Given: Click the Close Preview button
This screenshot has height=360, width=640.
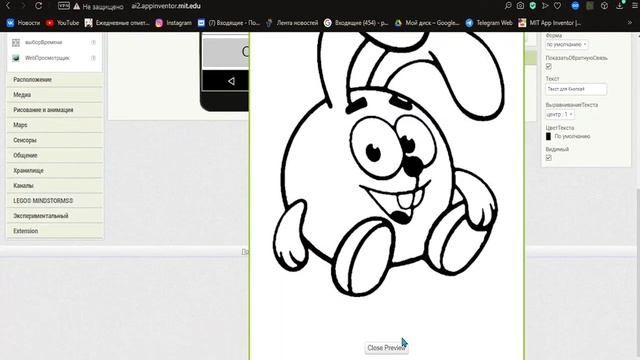Looking at the screenshot, I should [386, 348].
